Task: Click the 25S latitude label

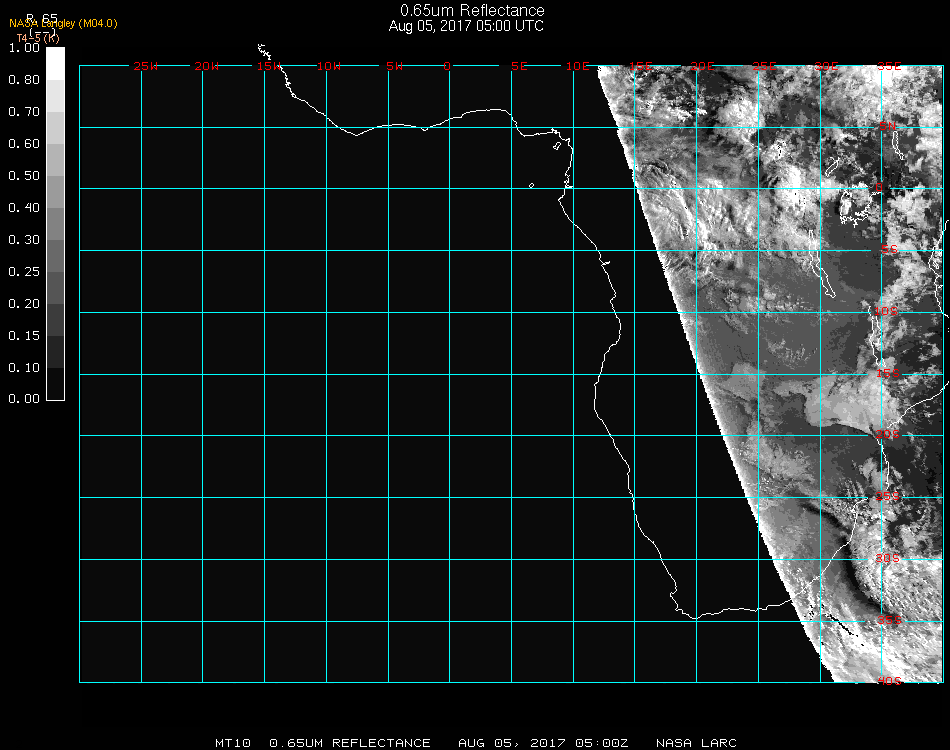Action: click(x=888, y=497)
